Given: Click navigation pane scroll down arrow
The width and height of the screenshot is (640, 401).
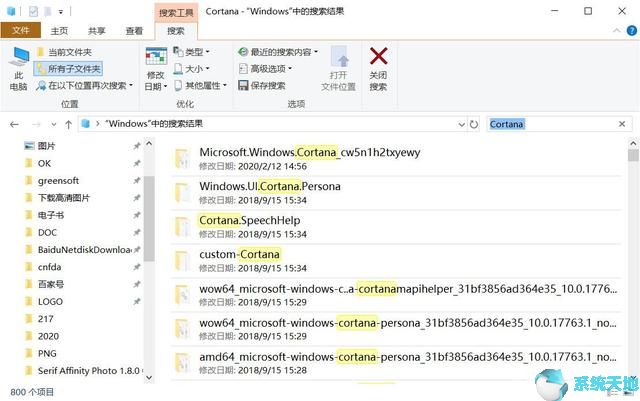Looking at the screenshot, I should (x=149, y=377).
